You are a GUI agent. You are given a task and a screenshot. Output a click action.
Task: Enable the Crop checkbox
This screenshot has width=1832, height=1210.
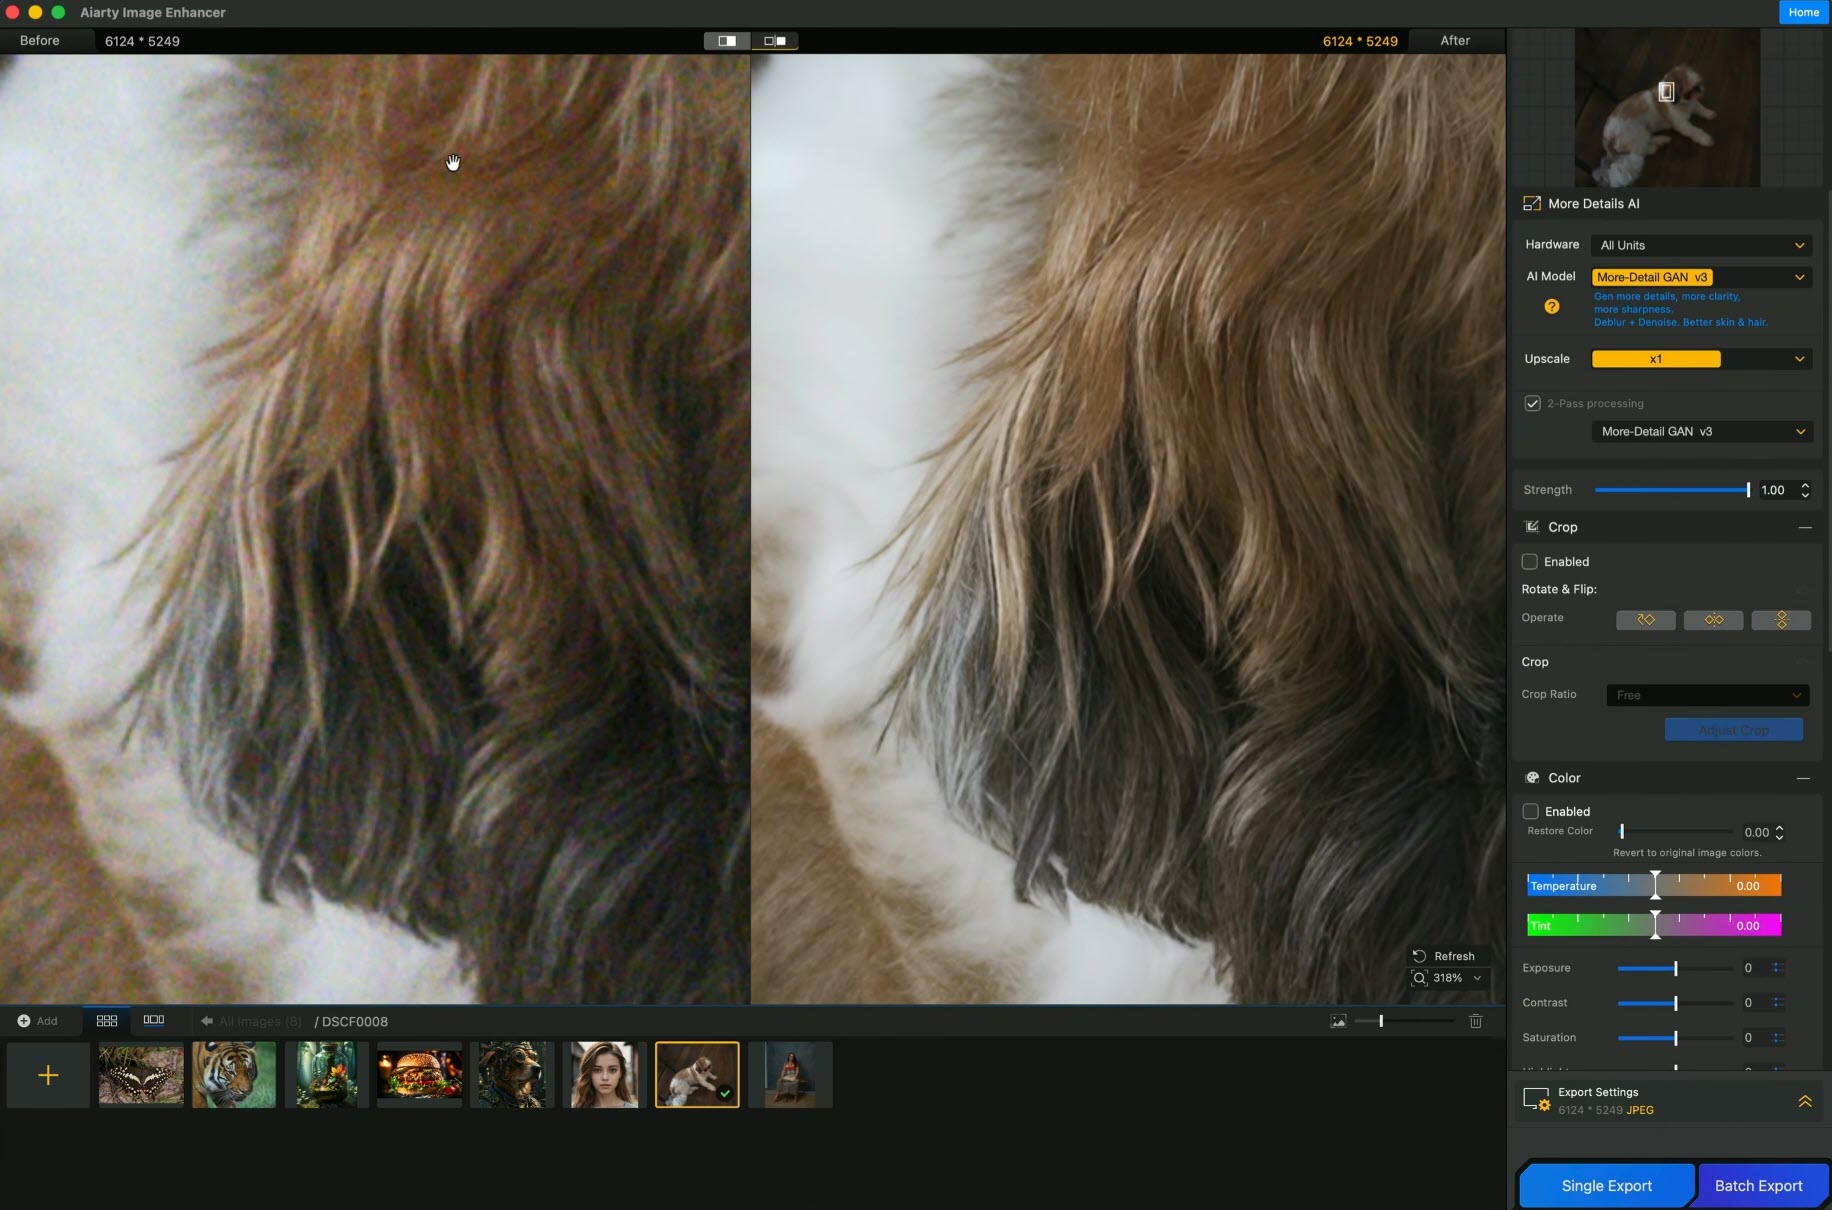pyautogui.click(x=1529, y=561)
